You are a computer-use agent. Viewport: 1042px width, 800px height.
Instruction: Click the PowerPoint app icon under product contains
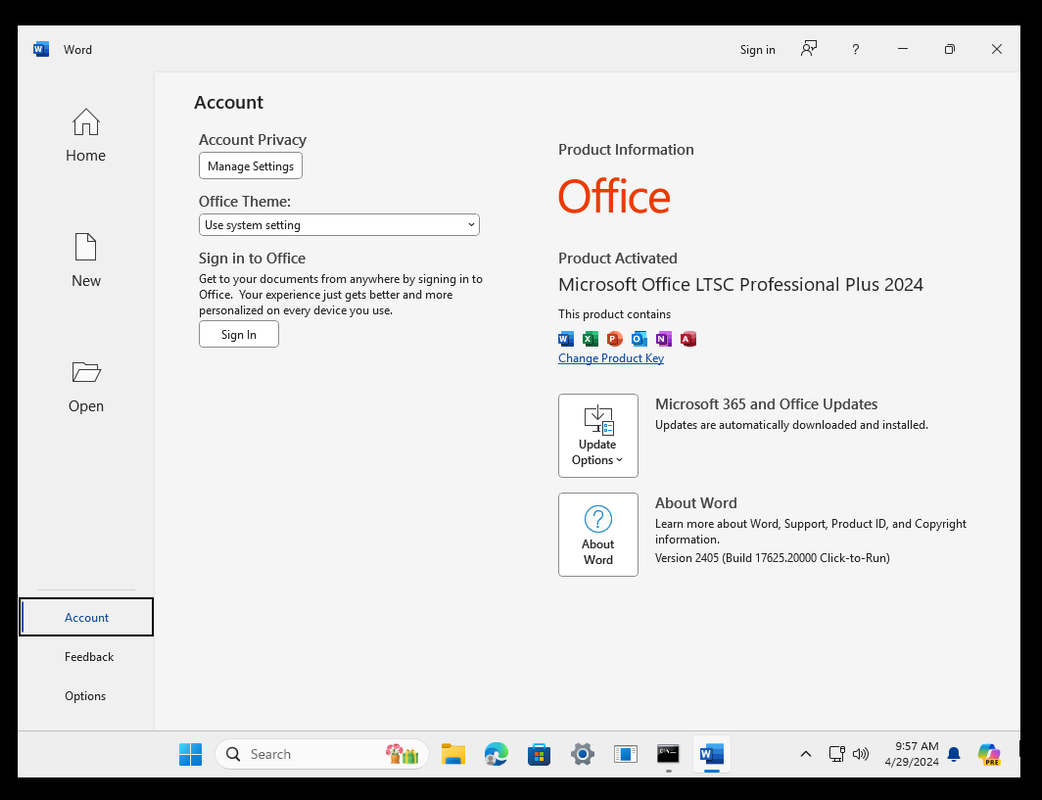pos(615,339)
